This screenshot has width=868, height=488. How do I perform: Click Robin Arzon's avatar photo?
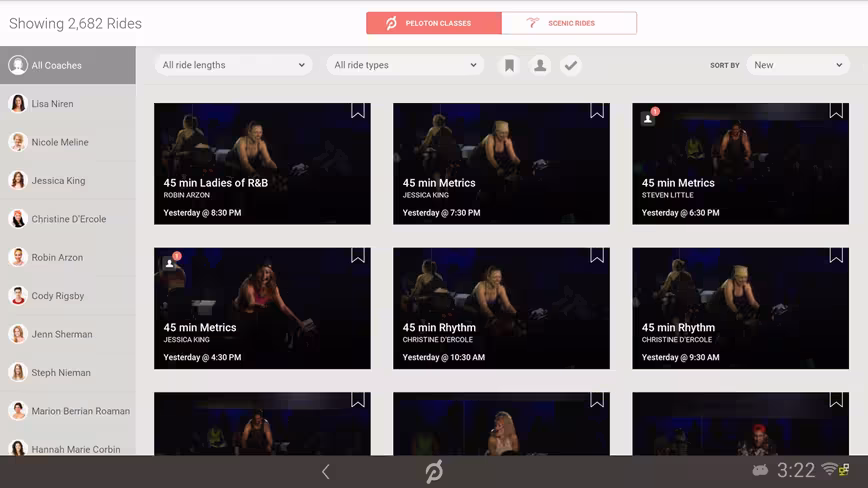pos(18,257)
